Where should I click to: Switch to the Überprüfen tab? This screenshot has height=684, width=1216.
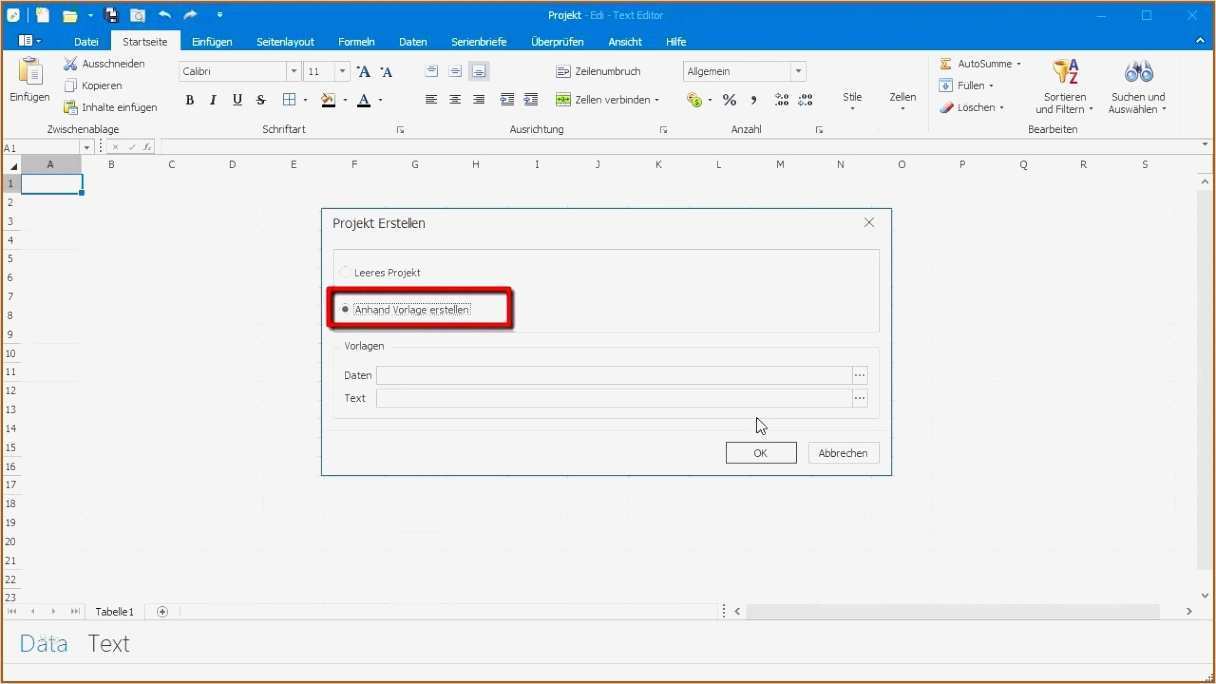(557, 42)
